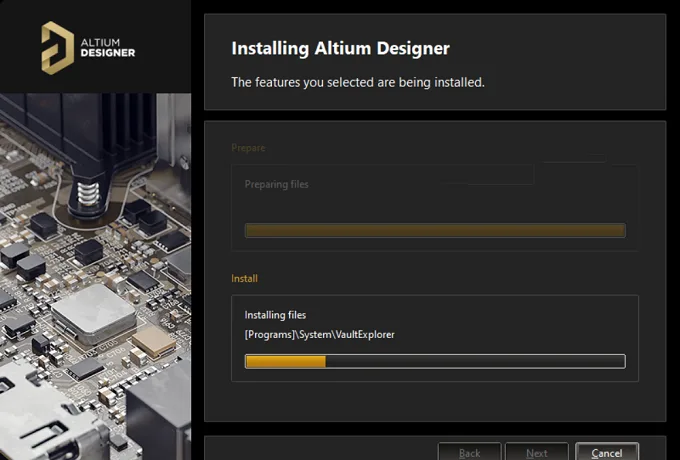Viewport: 680px width, 460px height.
Task: Click the disabled Back button
Action: [x=470, y=452]
